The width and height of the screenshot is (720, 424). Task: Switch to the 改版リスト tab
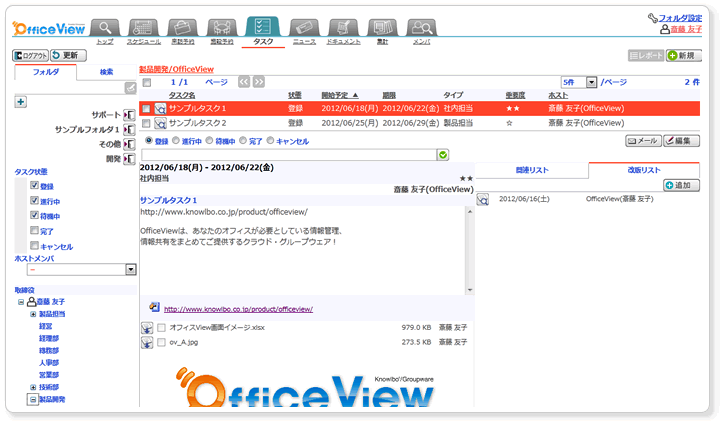coord(644,170)
